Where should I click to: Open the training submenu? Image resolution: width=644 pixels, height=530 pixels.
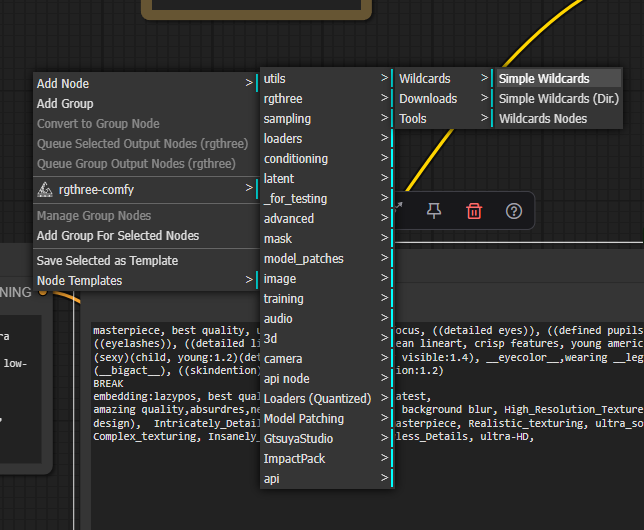coord(327,299)
